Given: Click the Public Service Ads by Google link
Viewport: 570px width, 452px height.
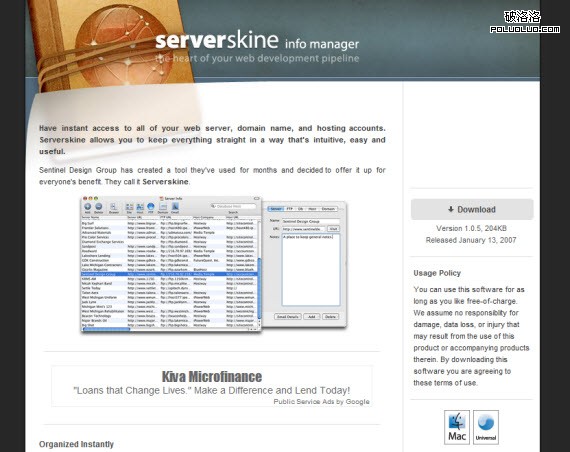Looking at the screenshot, I should coord(321,401).
